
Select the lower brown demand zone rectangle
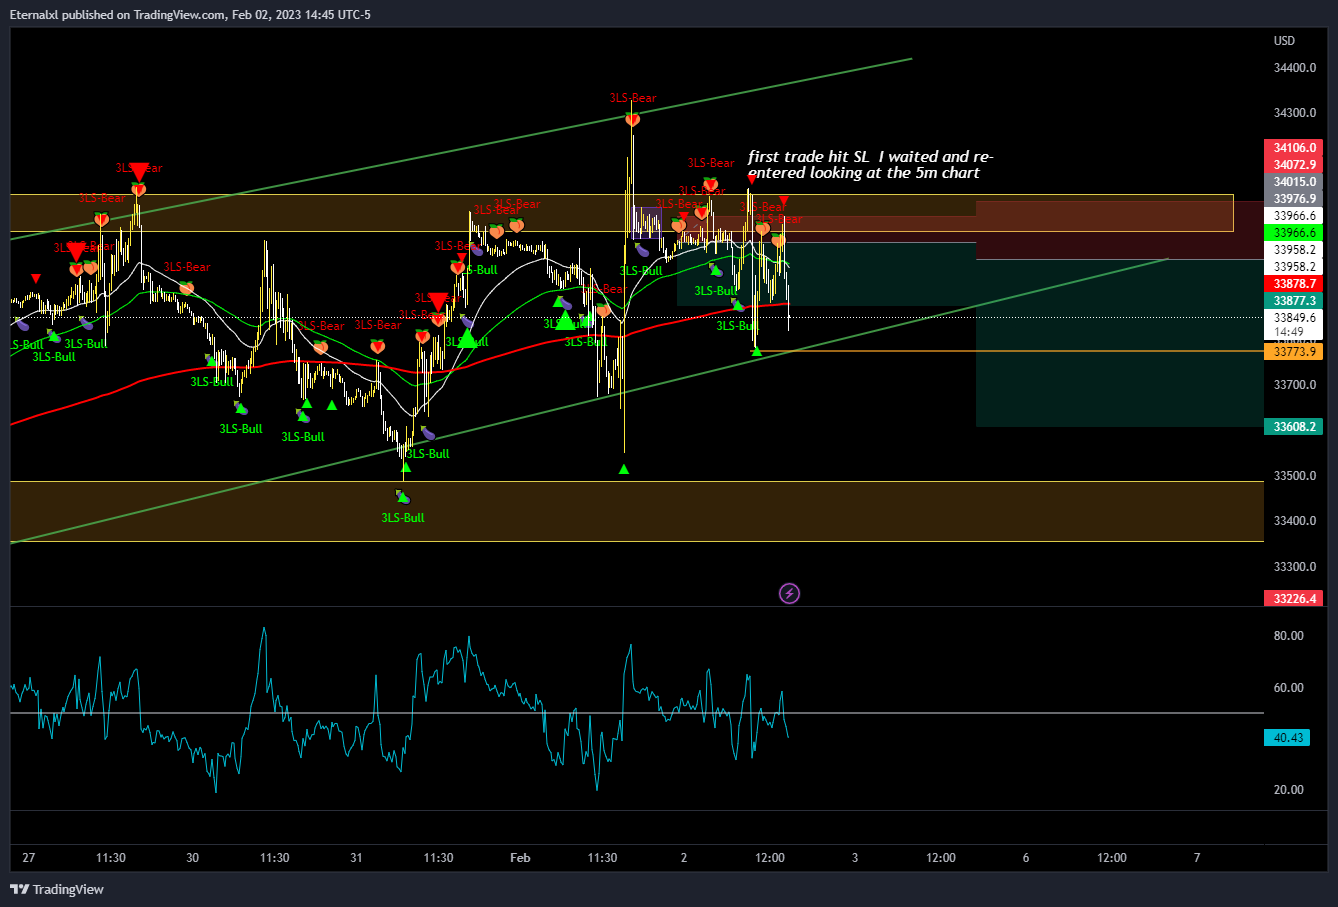coord(637,511)
